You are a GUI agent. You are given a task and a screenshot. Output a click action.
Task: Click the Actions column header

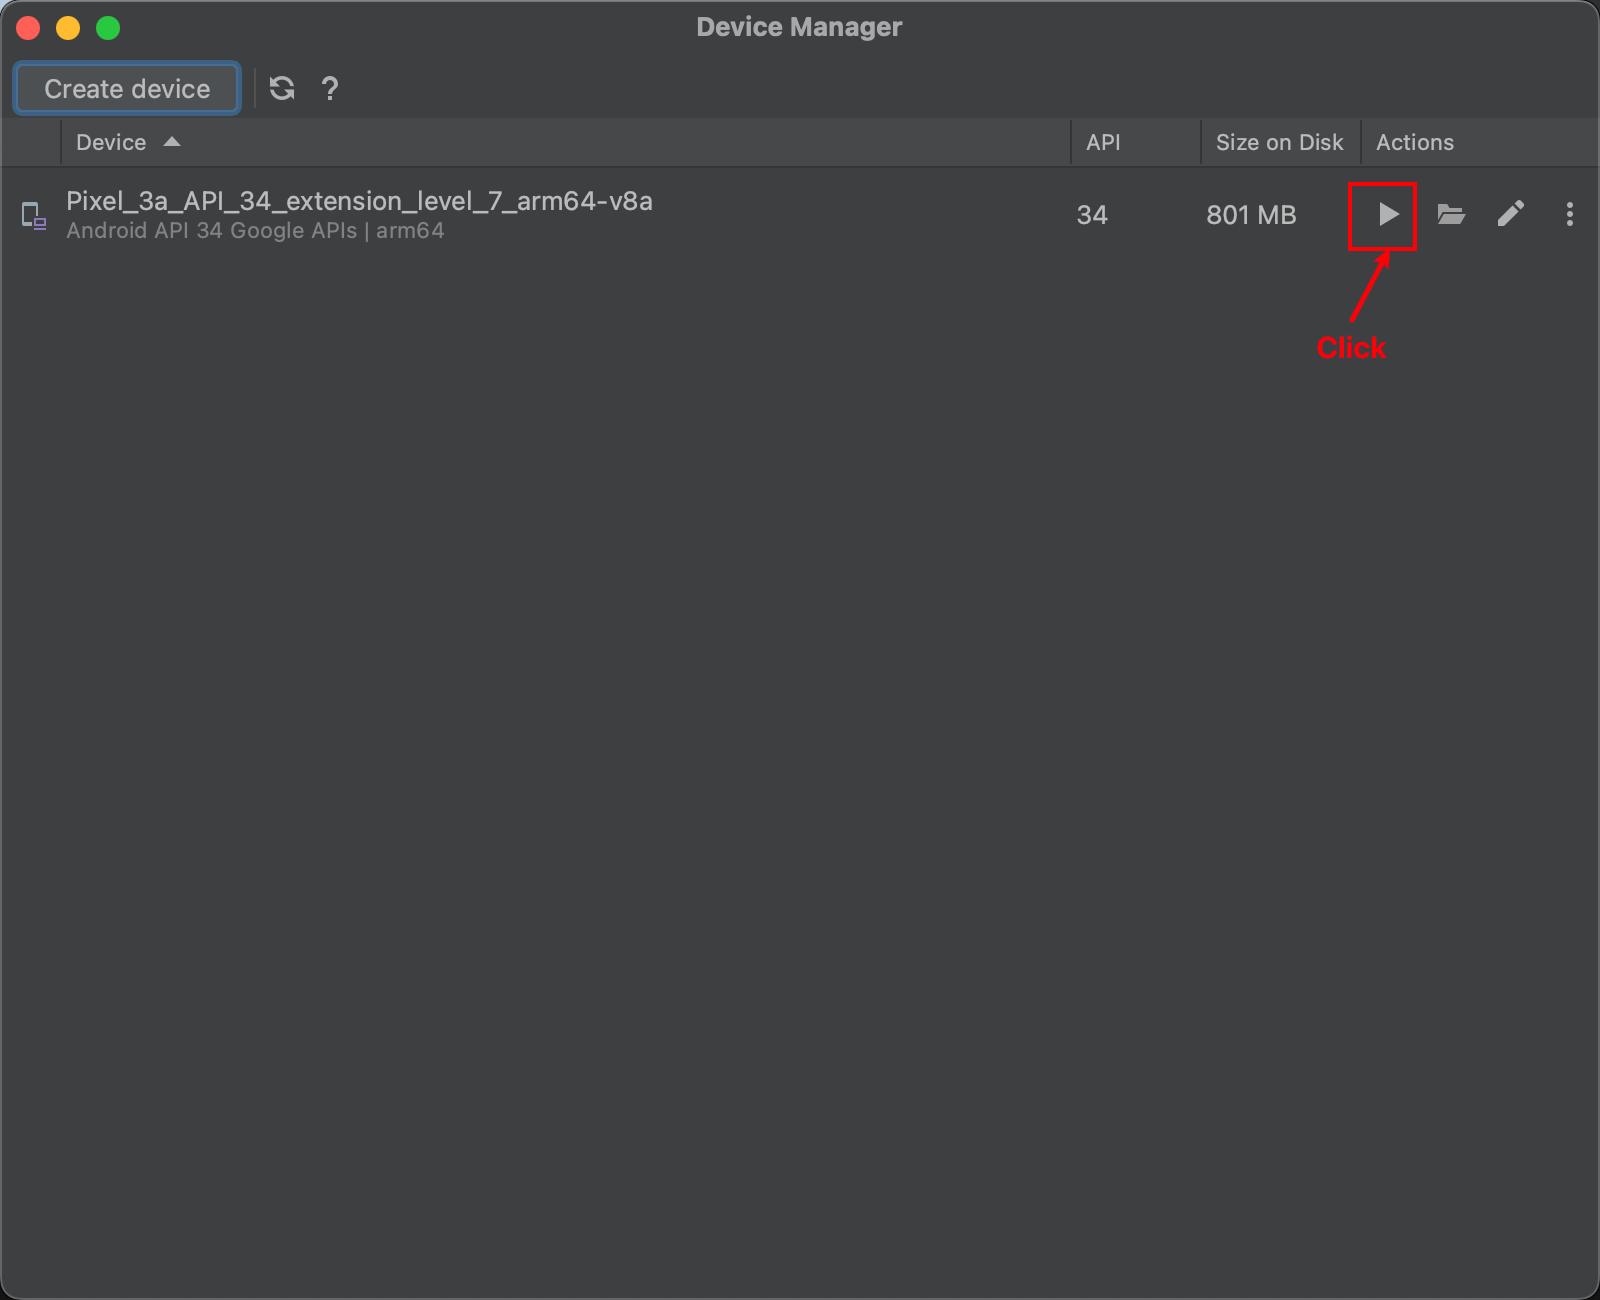coord(1415,142)
